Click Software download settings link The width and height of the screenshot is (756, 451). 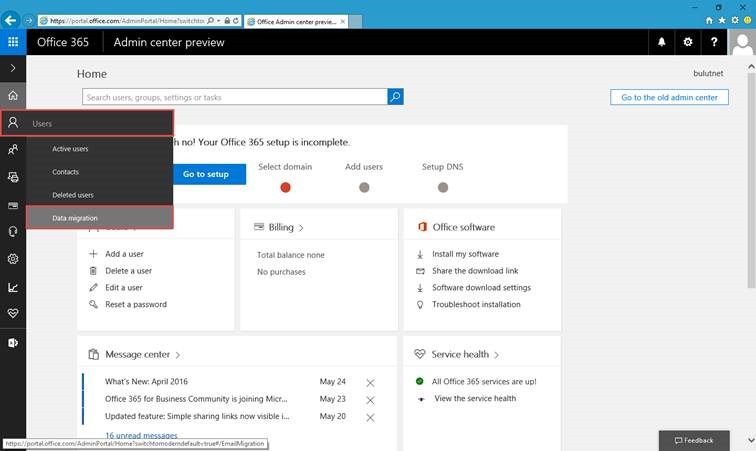click(x=481, y=287)
